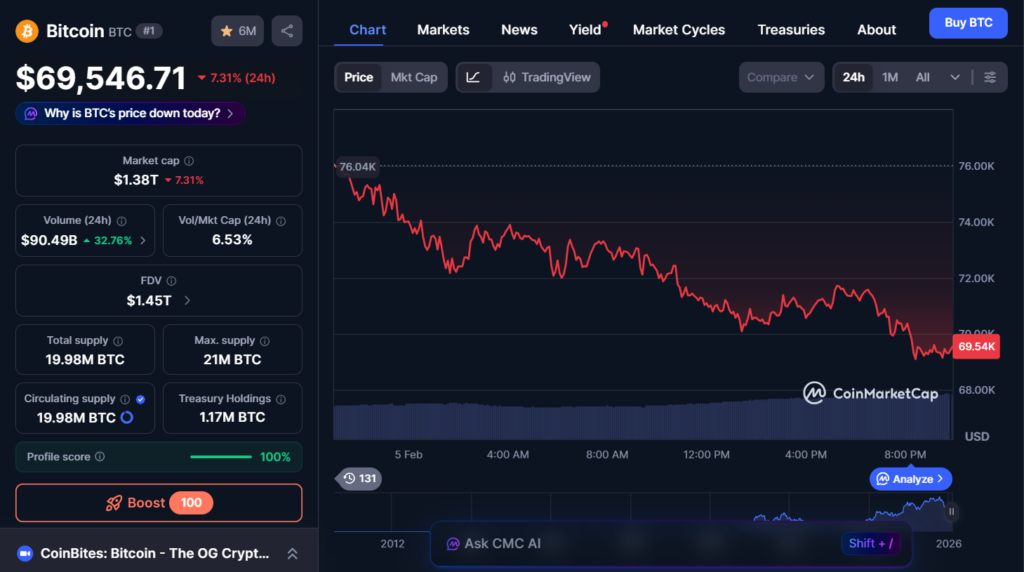Expand the CoinBites Bitcoin panel

(x=292, y=553)
